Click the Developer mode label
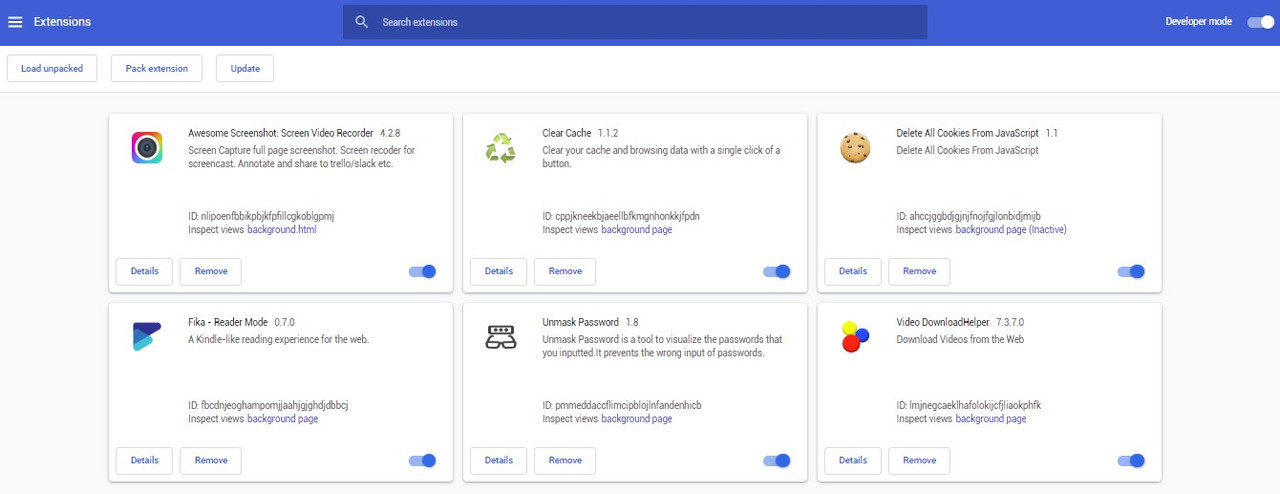This screenshot has height=494, width=1280. 1199,22
